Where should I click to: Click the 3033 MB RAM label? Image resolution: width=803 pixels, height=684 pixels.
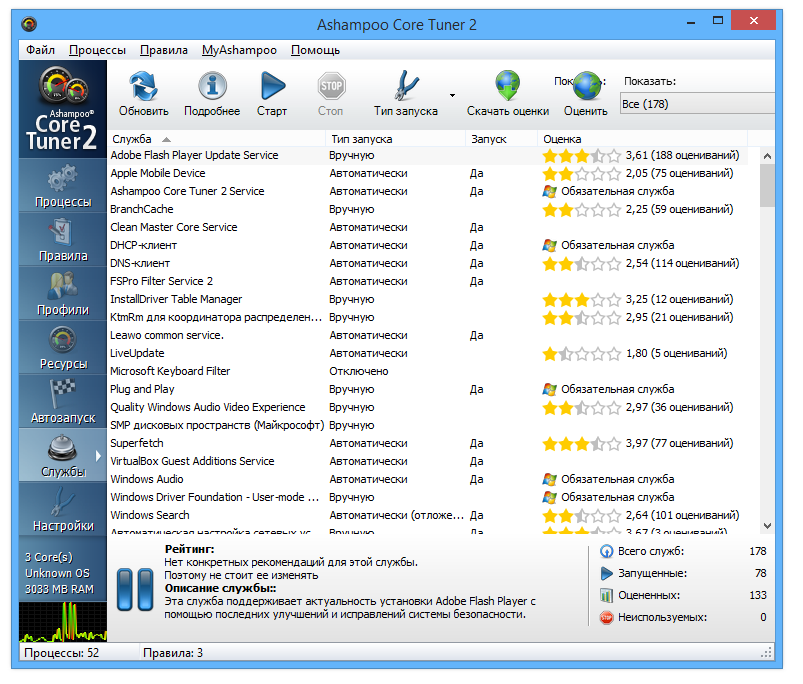(x=59, y=589)
